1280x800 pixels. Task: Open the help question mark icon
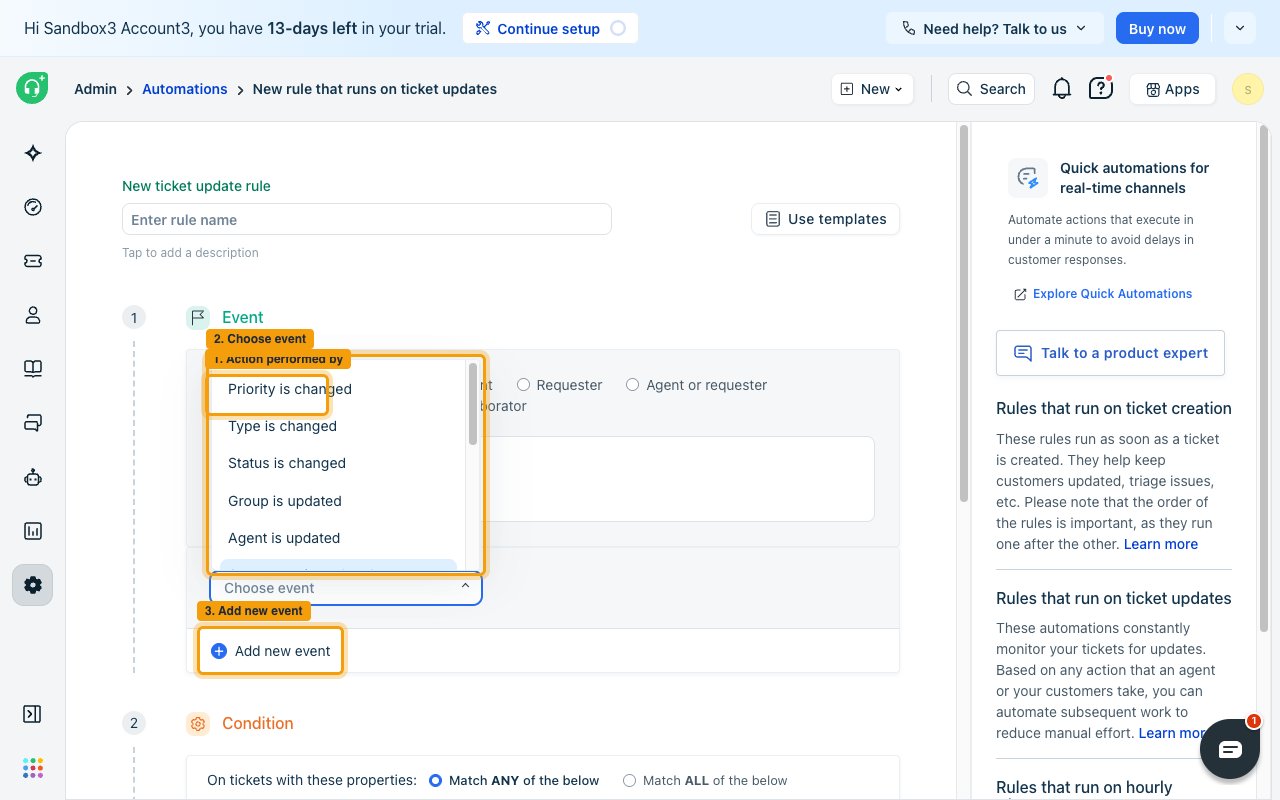click(1100, 88)
